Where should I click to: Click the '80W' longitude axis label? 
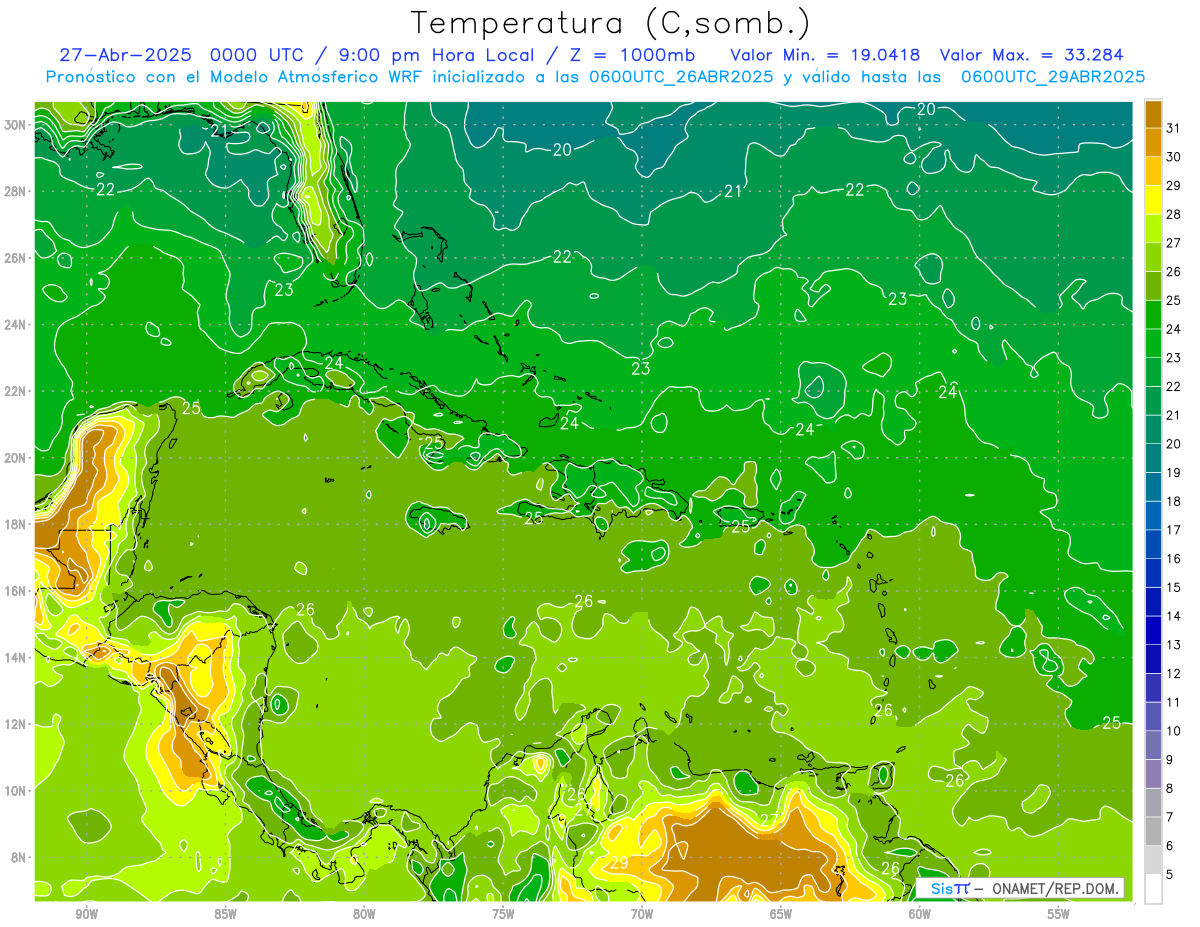pos(364,914)
